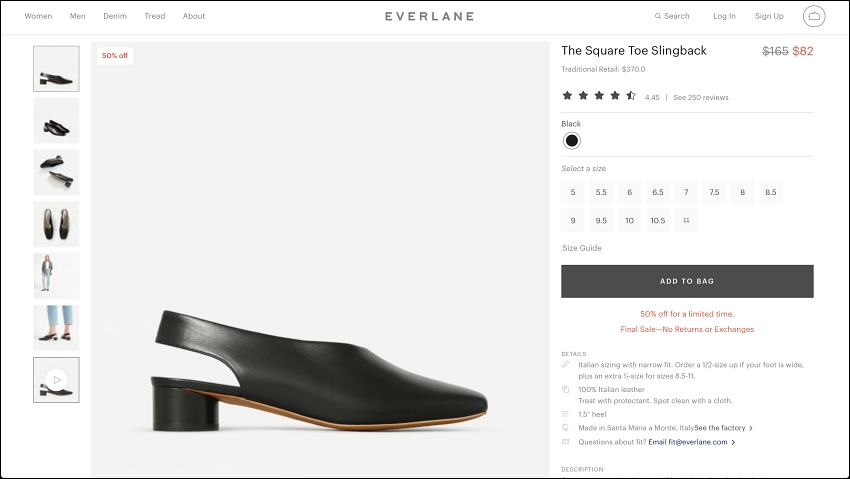The height and width of the screenshot is (479, 850).
Task: Choose size 7.5
Action: click(x=714, y=192)
